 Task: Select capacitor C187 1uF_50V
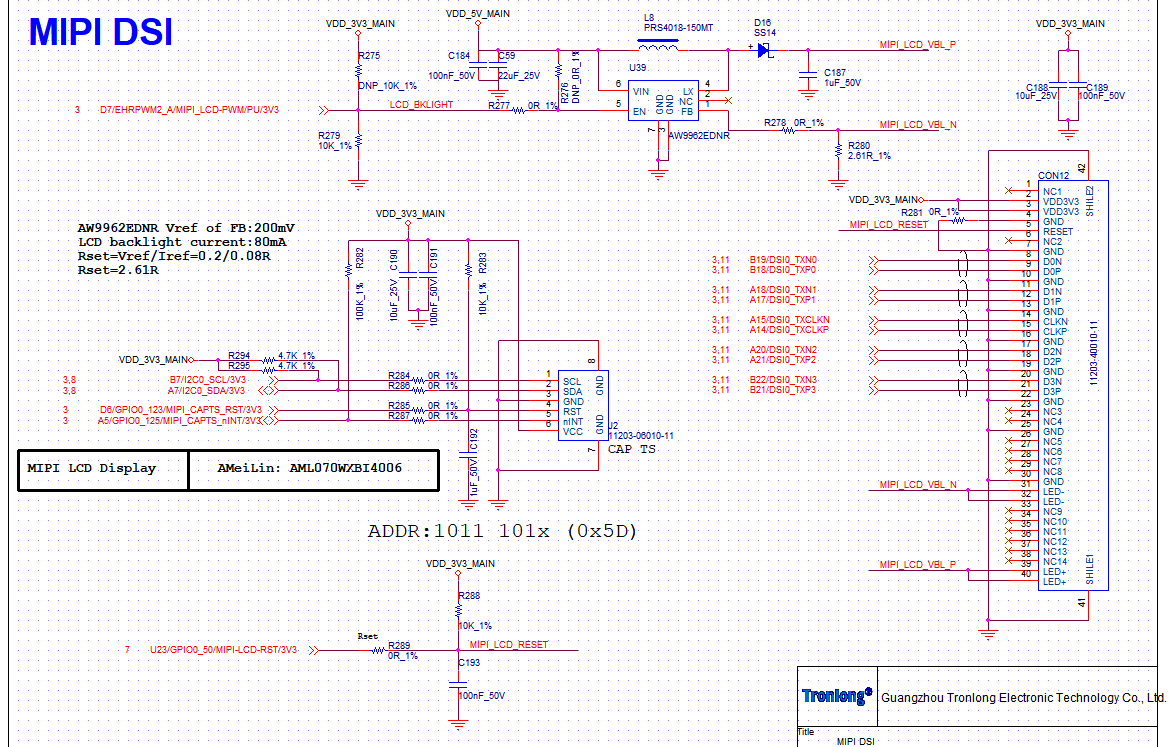pyautogui.click(x=808, y=74)
